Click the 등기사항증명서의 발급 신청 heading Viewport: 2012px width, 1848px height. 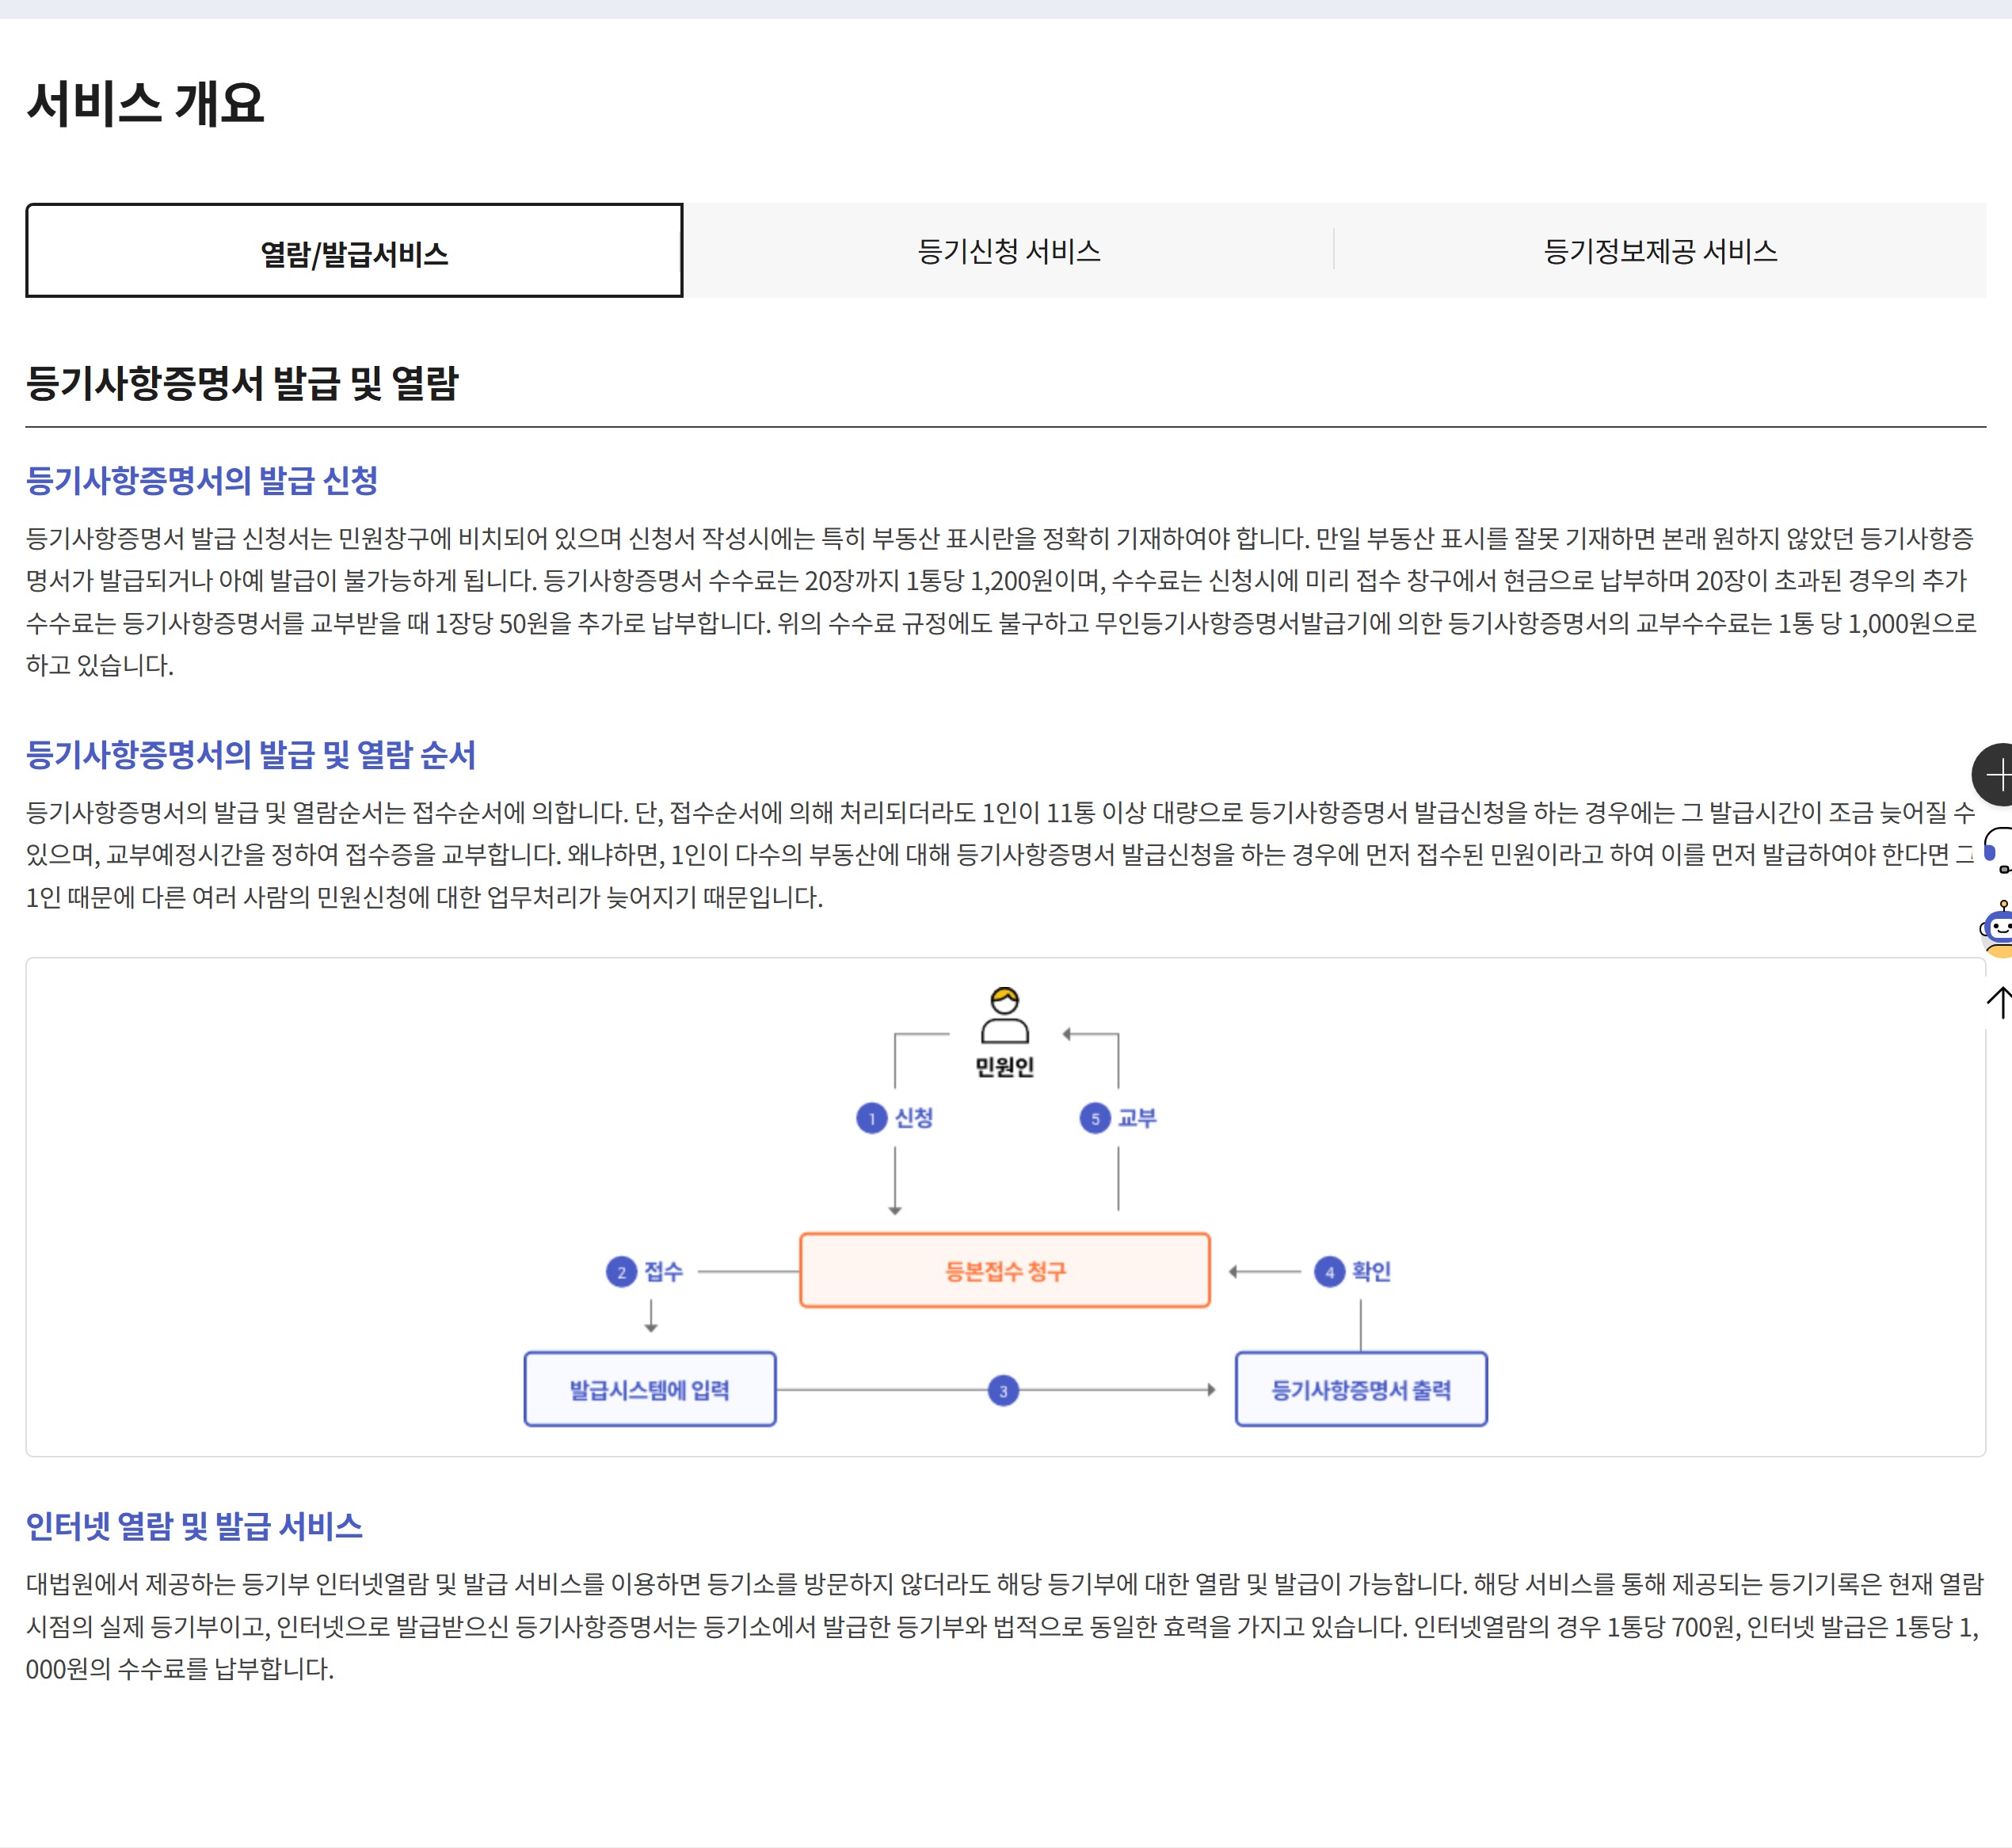202,481
